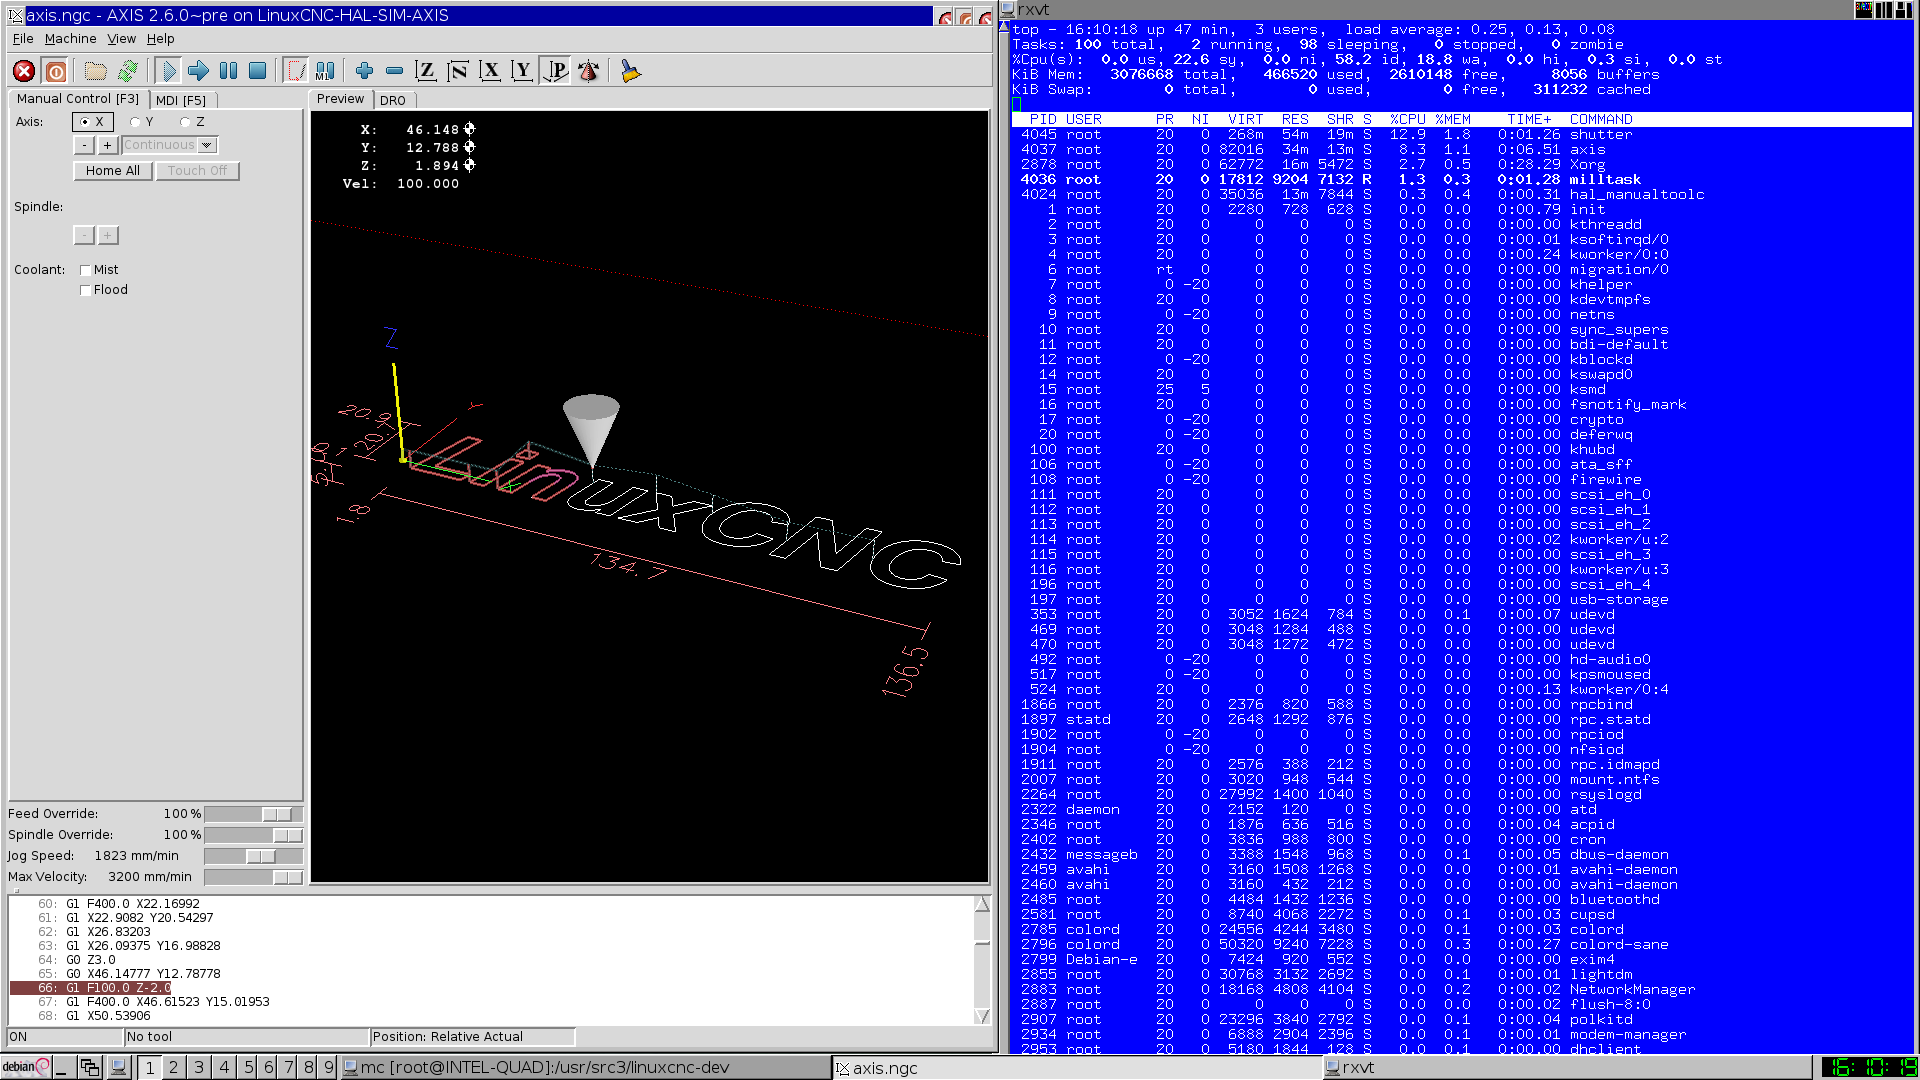Viewport: 1920px width, 1080px height.
Task: Increase spindle speed plus button
Action: [x=108, y=236]
